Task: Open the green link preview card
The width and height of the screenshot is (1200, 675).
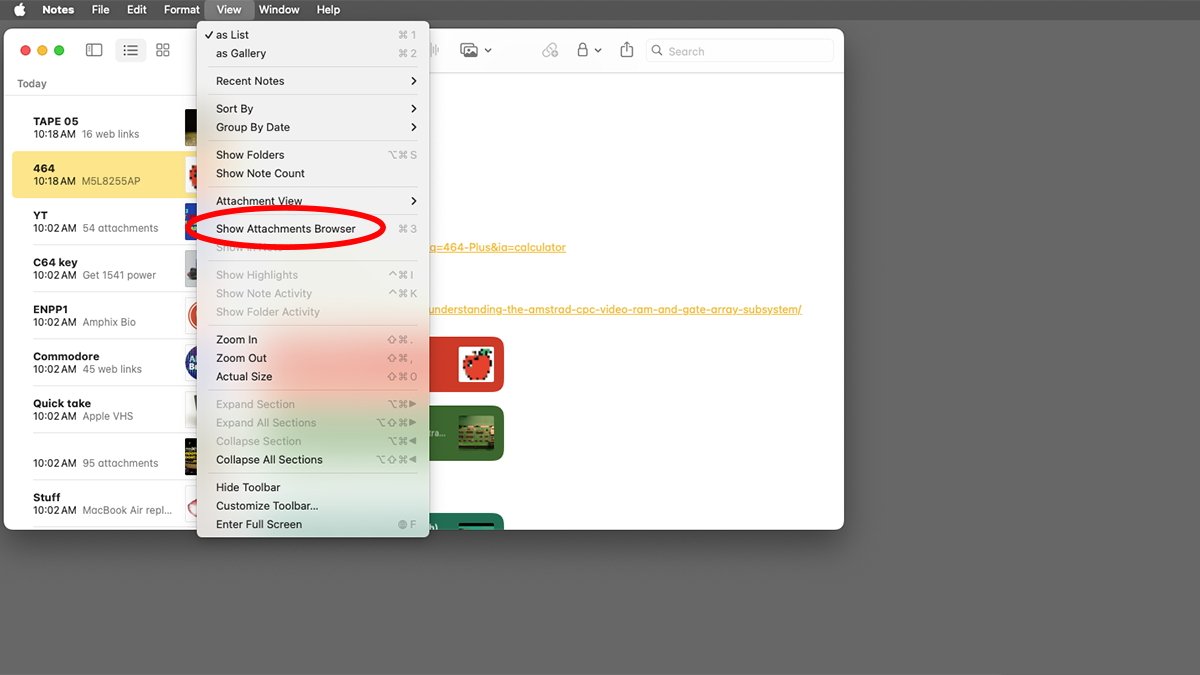Action: 466,433
